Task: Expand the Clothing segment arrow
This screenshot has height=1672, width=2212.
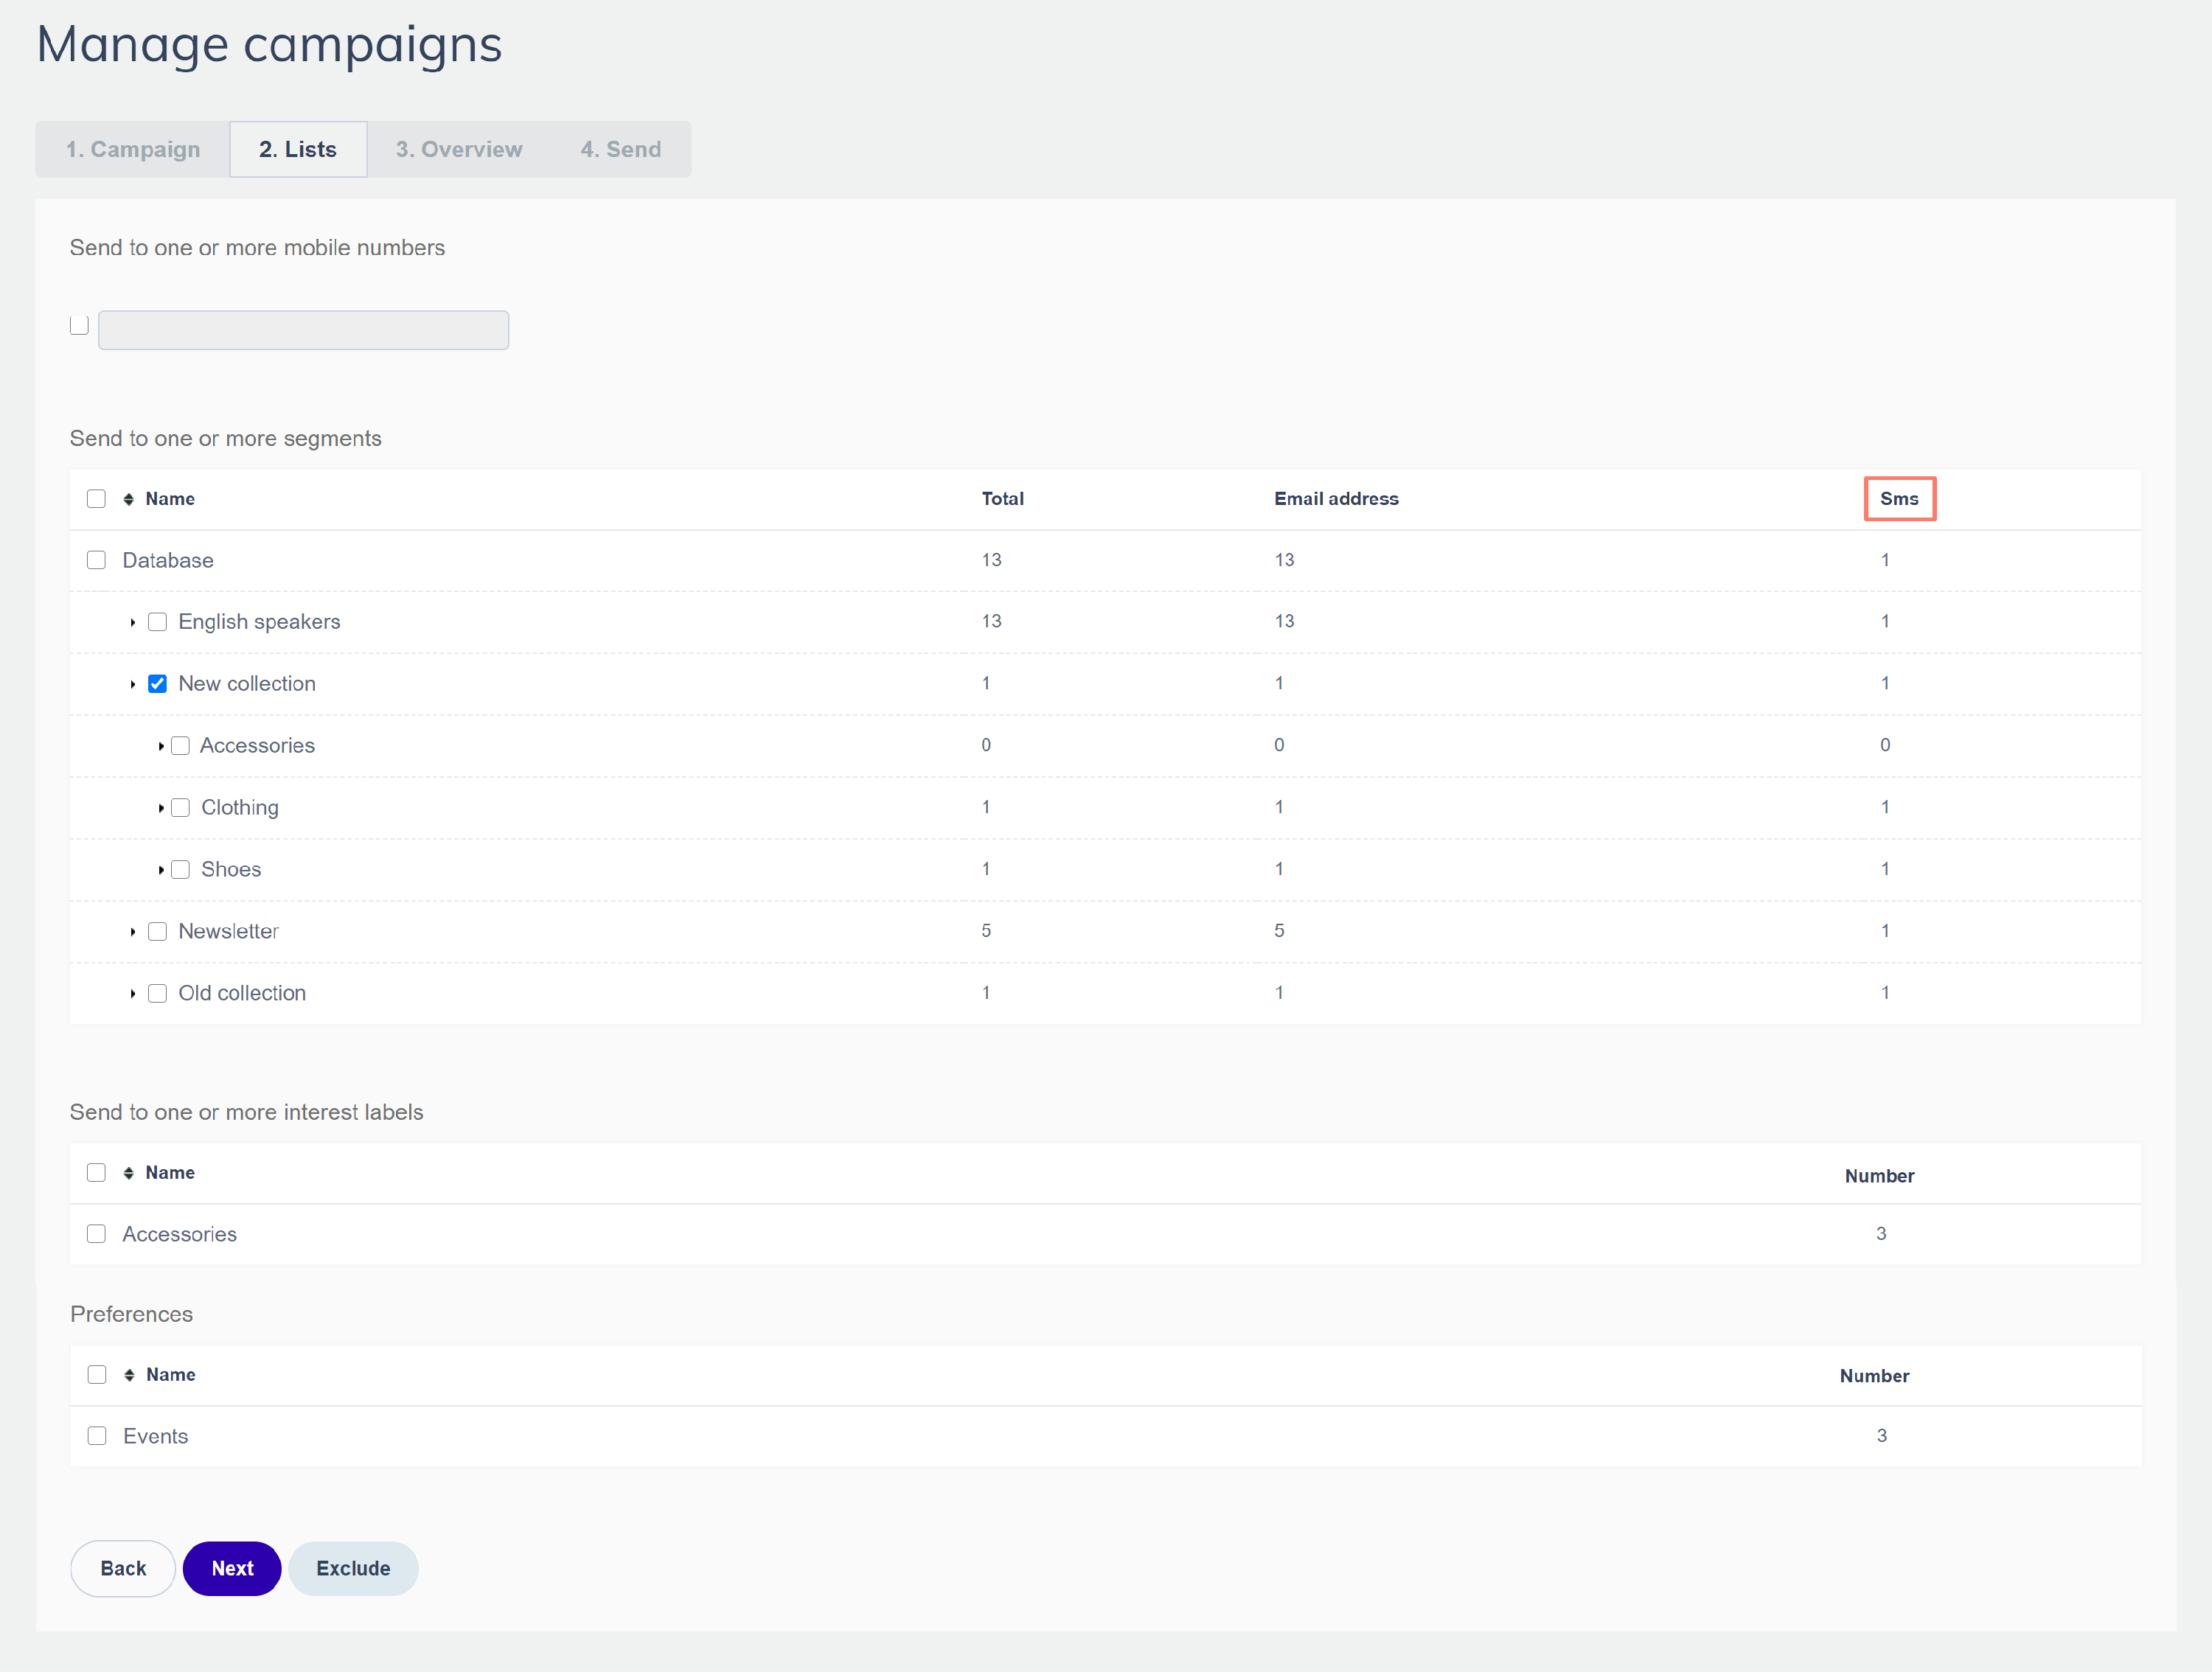Action: pyautogui.click(x=161, y=809)
